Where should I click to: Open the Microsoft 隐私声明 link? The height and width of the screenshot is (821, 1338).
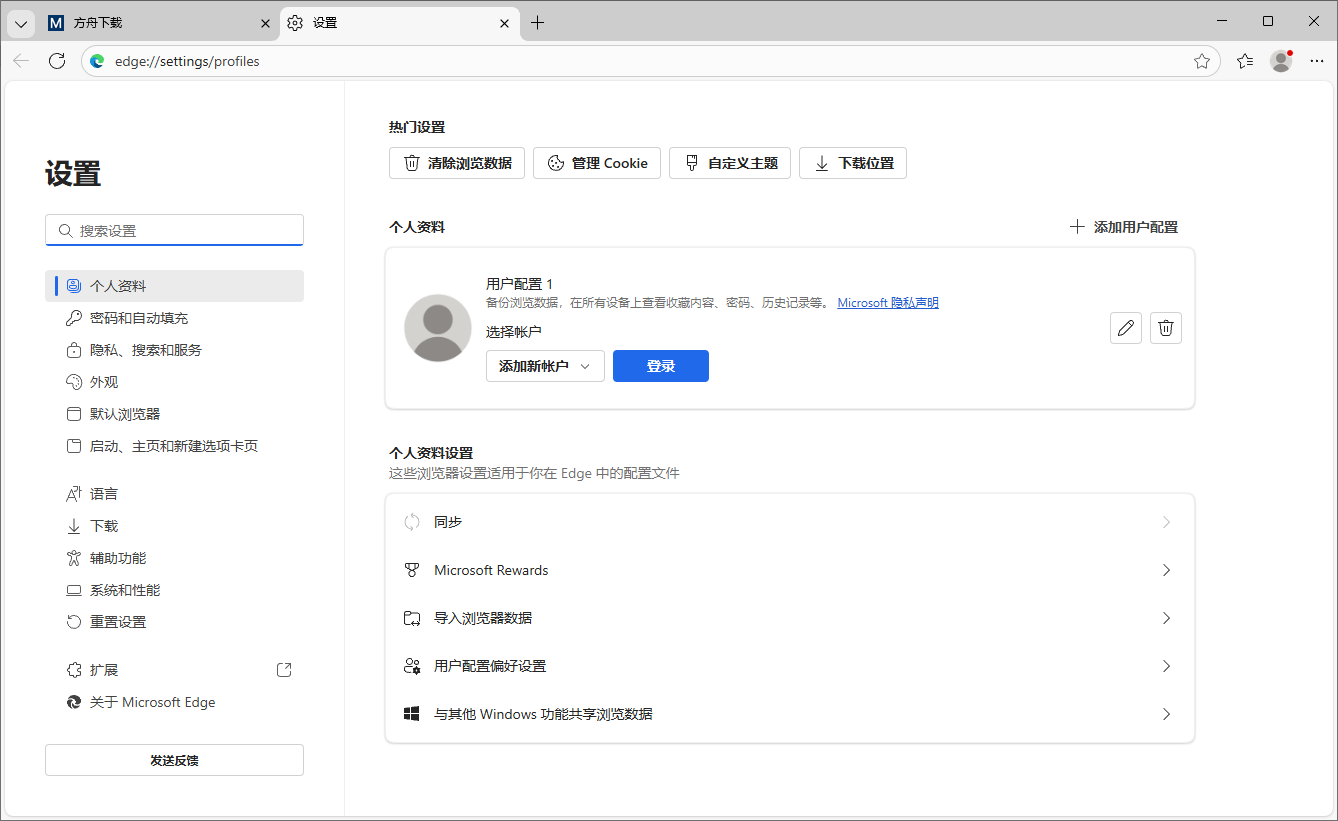(x=887, y=302)
